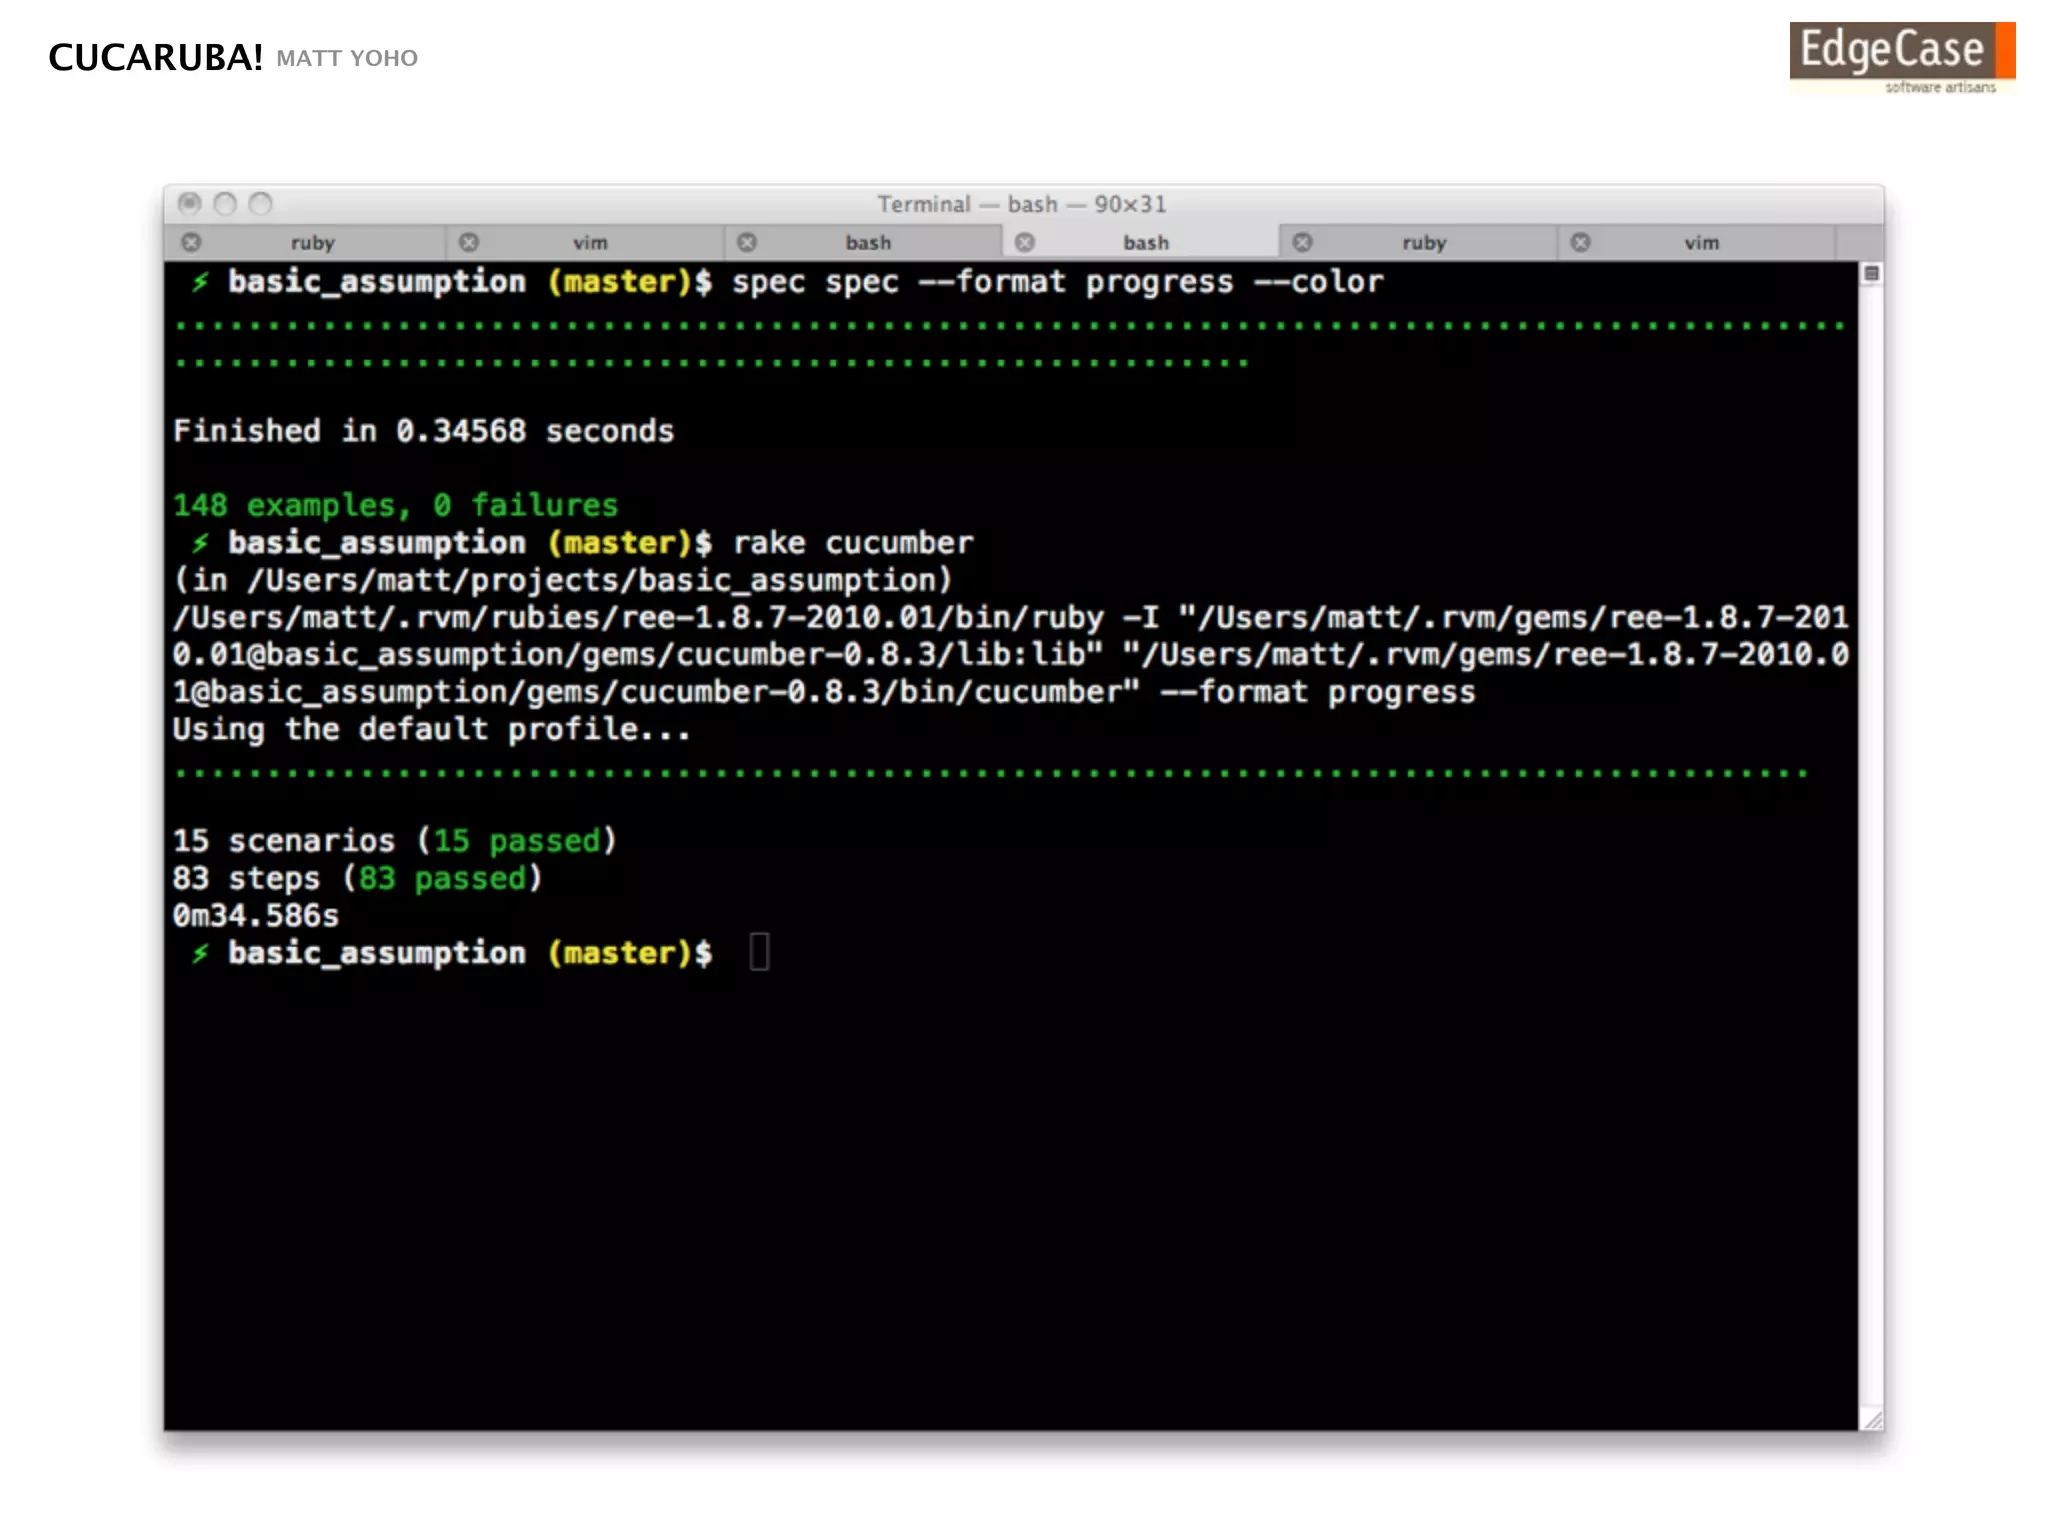The image size is (2048, 1536).
Task: Click the terminal's vertical scrollbar track
Action: point(1871,840)
